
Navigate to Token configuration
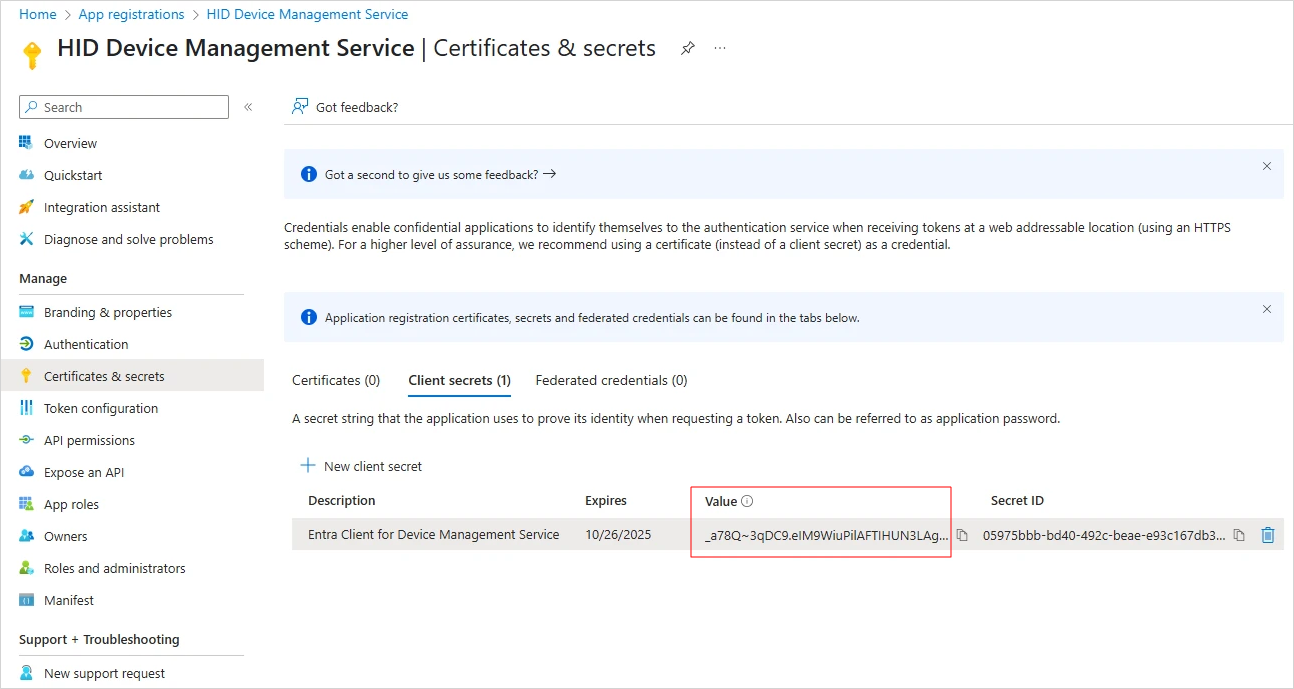[x=100, y=408]
